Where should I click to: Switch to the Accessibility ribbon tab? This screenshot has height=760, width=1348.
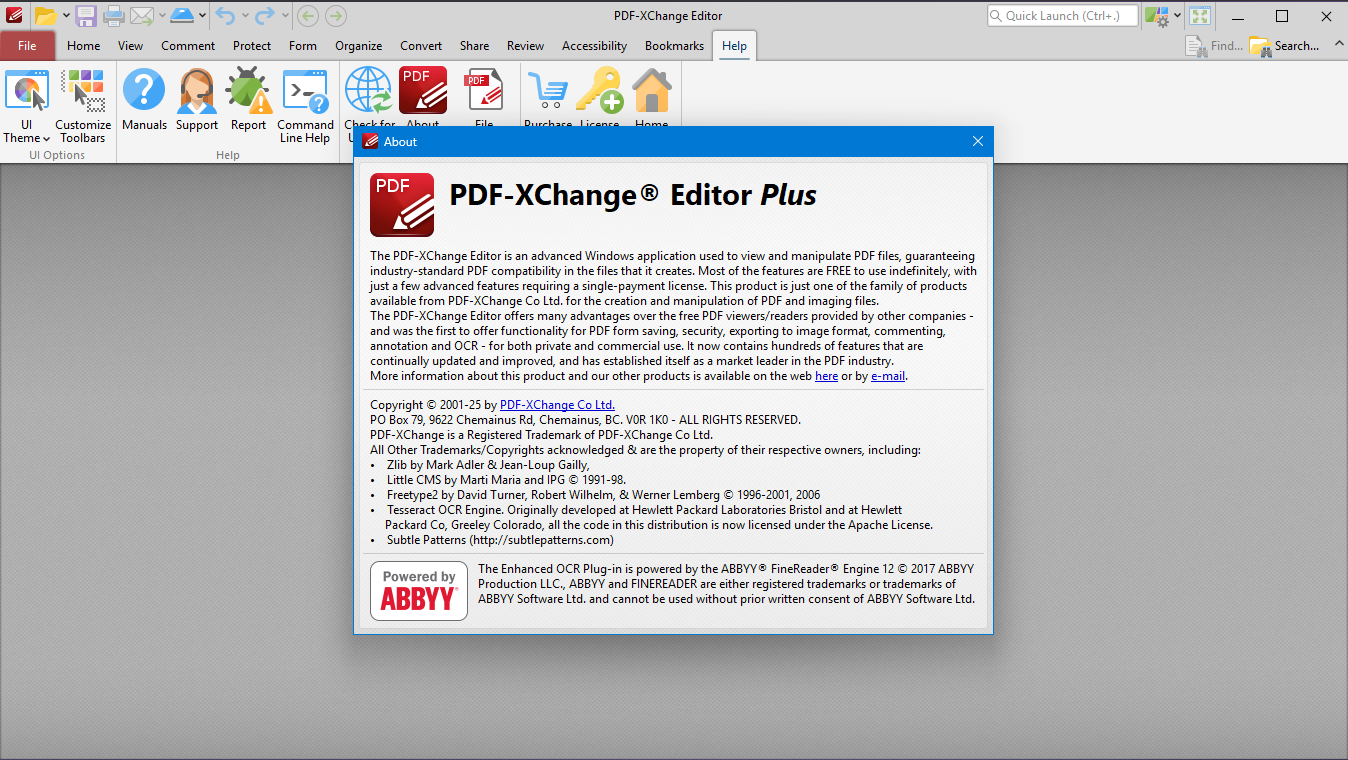pyautogui.click(x=594, y=46)
